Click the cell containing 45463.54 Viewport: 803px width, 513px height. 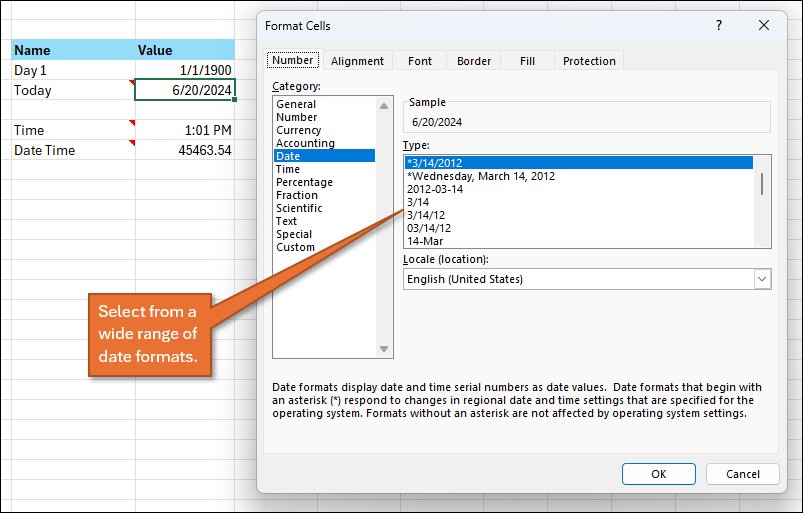pyautogui.click(x=185, y=150)
